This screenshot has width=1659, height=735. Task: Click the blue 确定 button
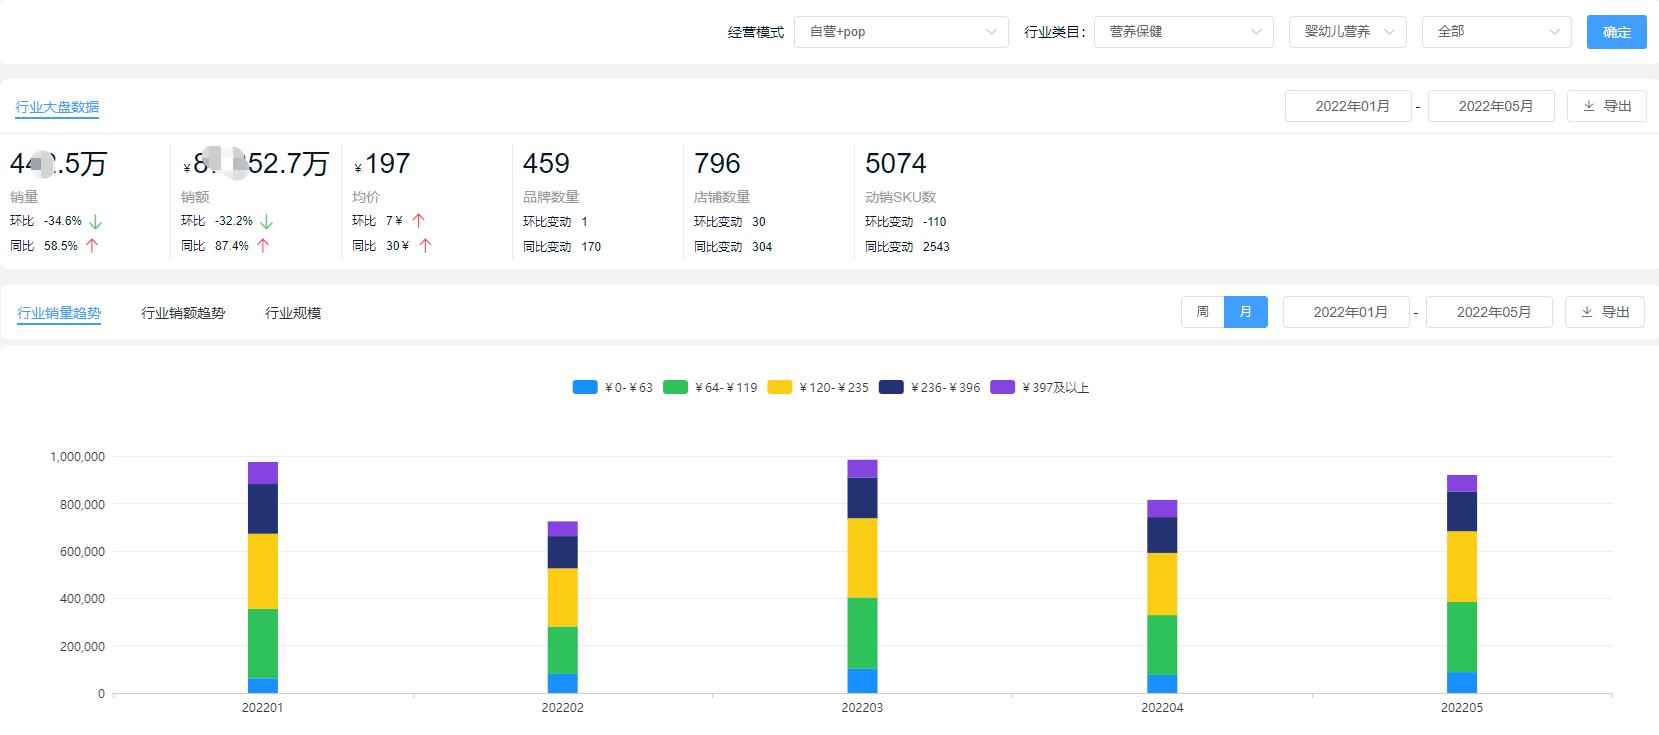1616,32
